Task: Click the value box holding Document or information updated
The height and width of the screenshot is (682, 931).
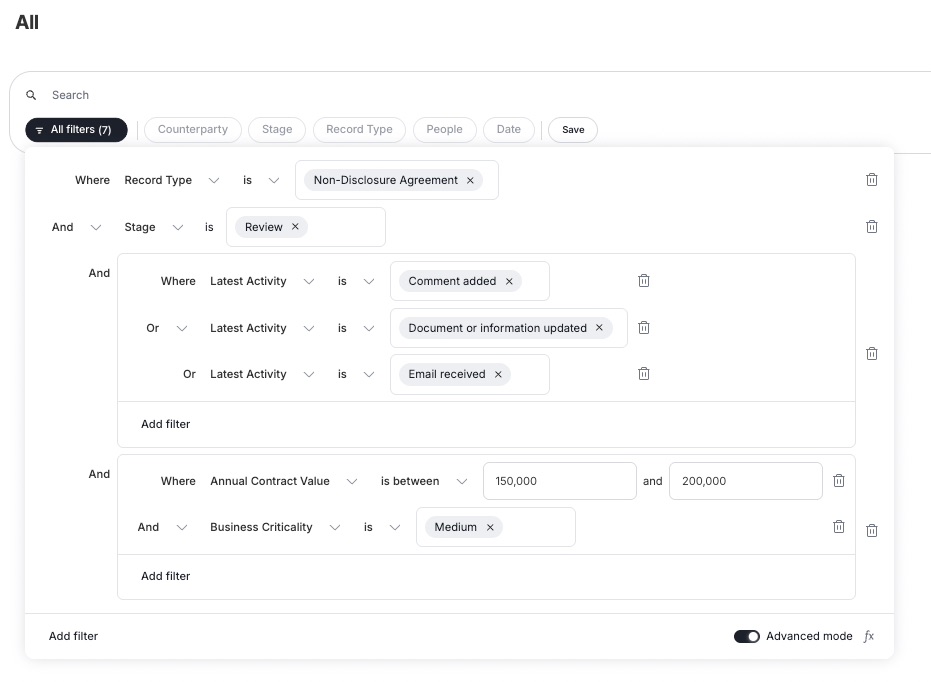Action: pos(509,328)
